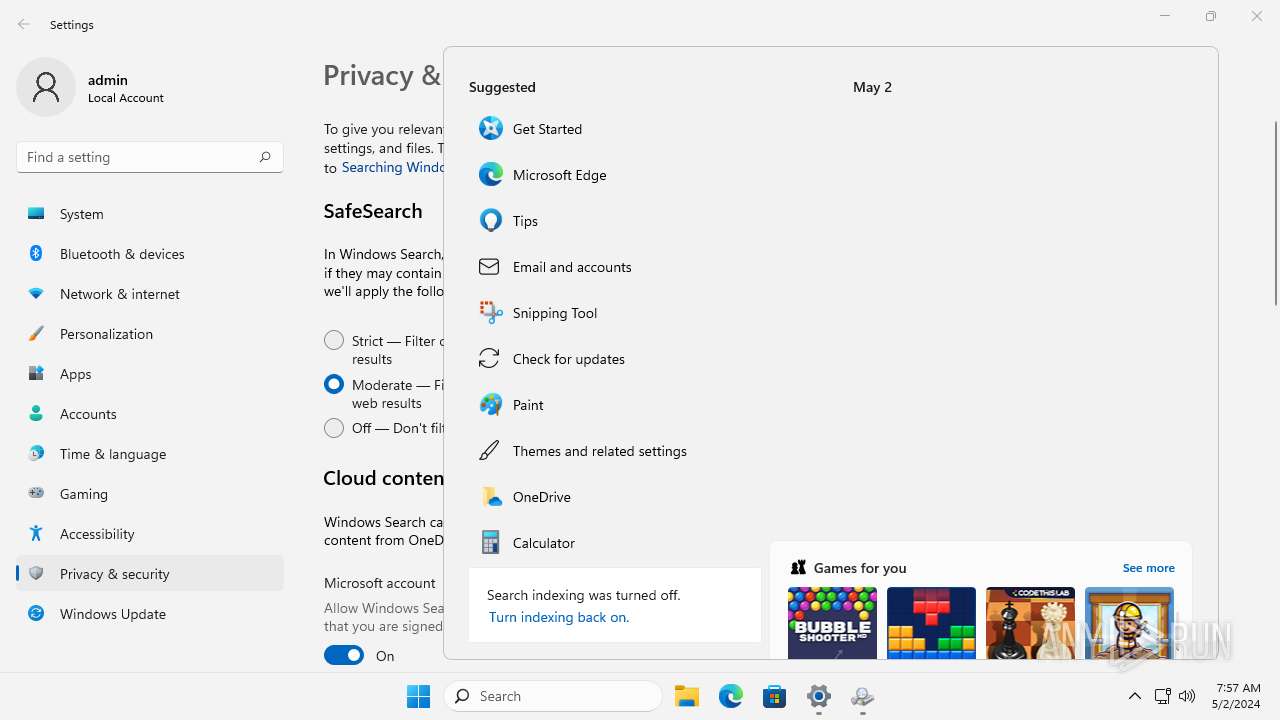The image size is (1280, 720).
Task: Open Accounts settings category
Action: coord(150,414)
